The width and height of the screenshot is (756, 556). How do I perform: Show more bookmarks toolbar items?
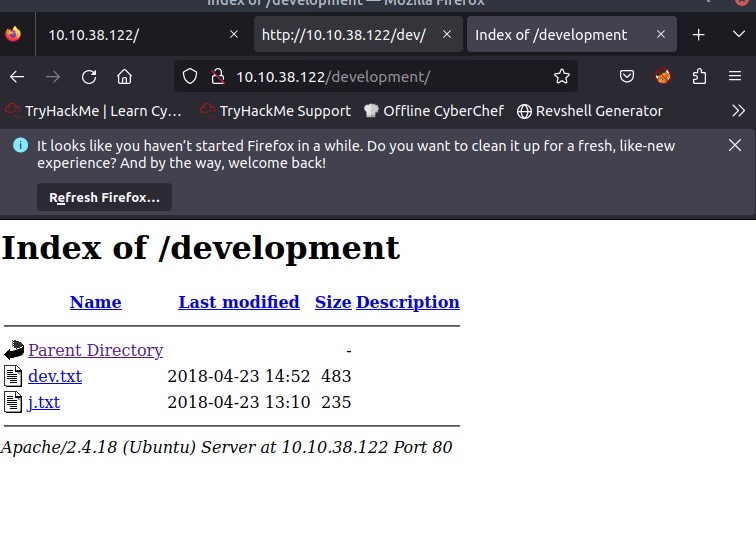coord(738,111)
